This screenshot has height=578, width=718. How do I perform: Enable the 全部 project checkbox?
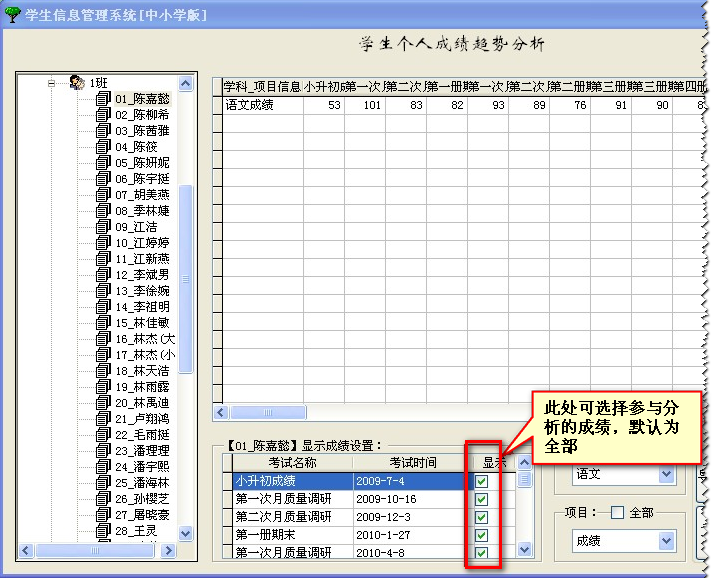coord(617,513)
